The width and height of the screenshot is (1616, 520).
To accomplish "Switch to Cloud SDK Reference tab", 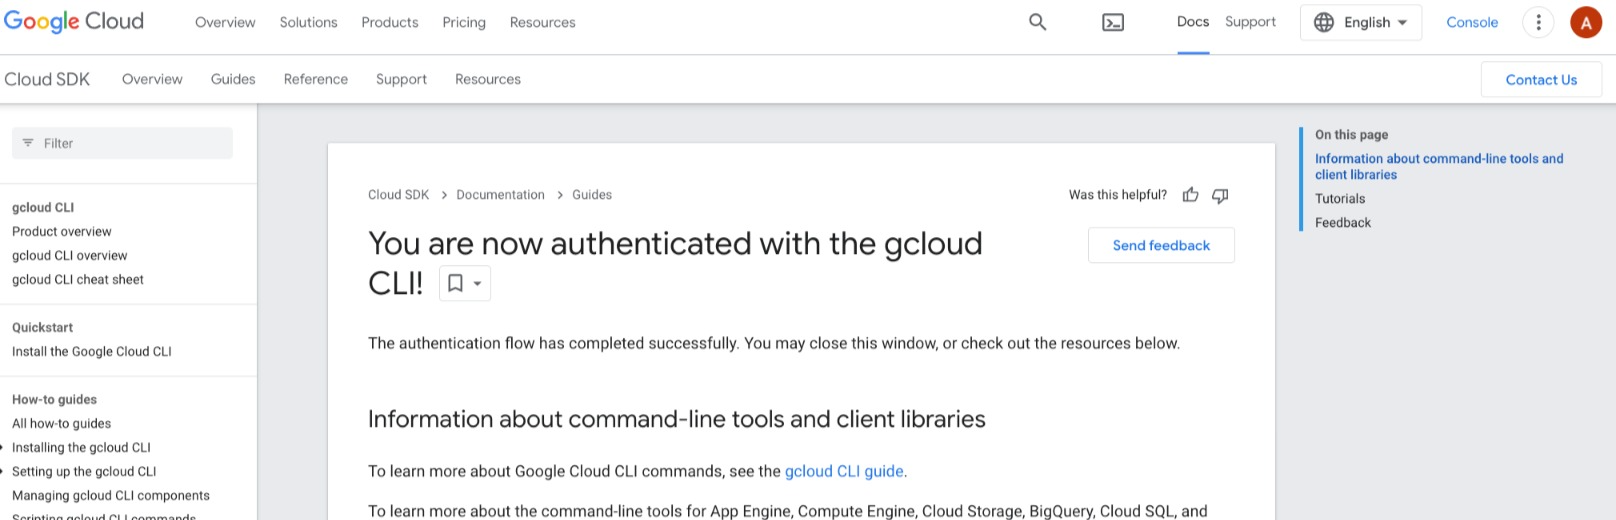I will pos(316,79).
